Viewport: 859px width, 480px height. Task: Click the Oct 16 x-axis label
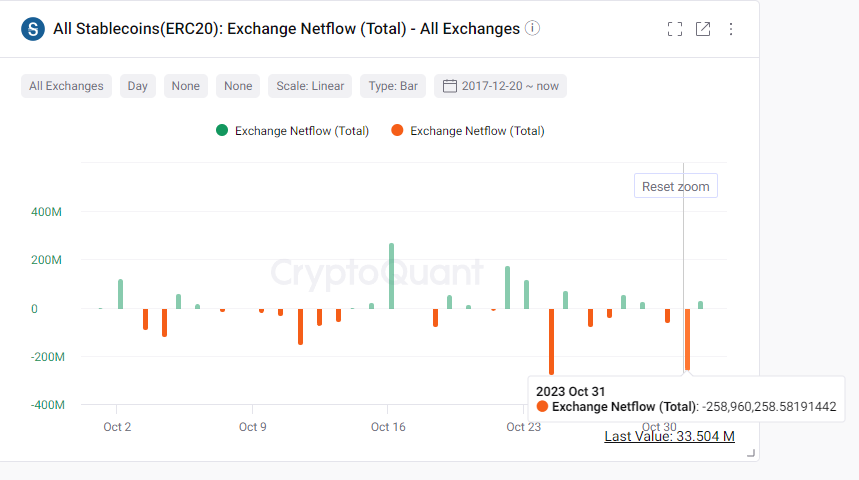pyautogui.click(x=388, y=427)
